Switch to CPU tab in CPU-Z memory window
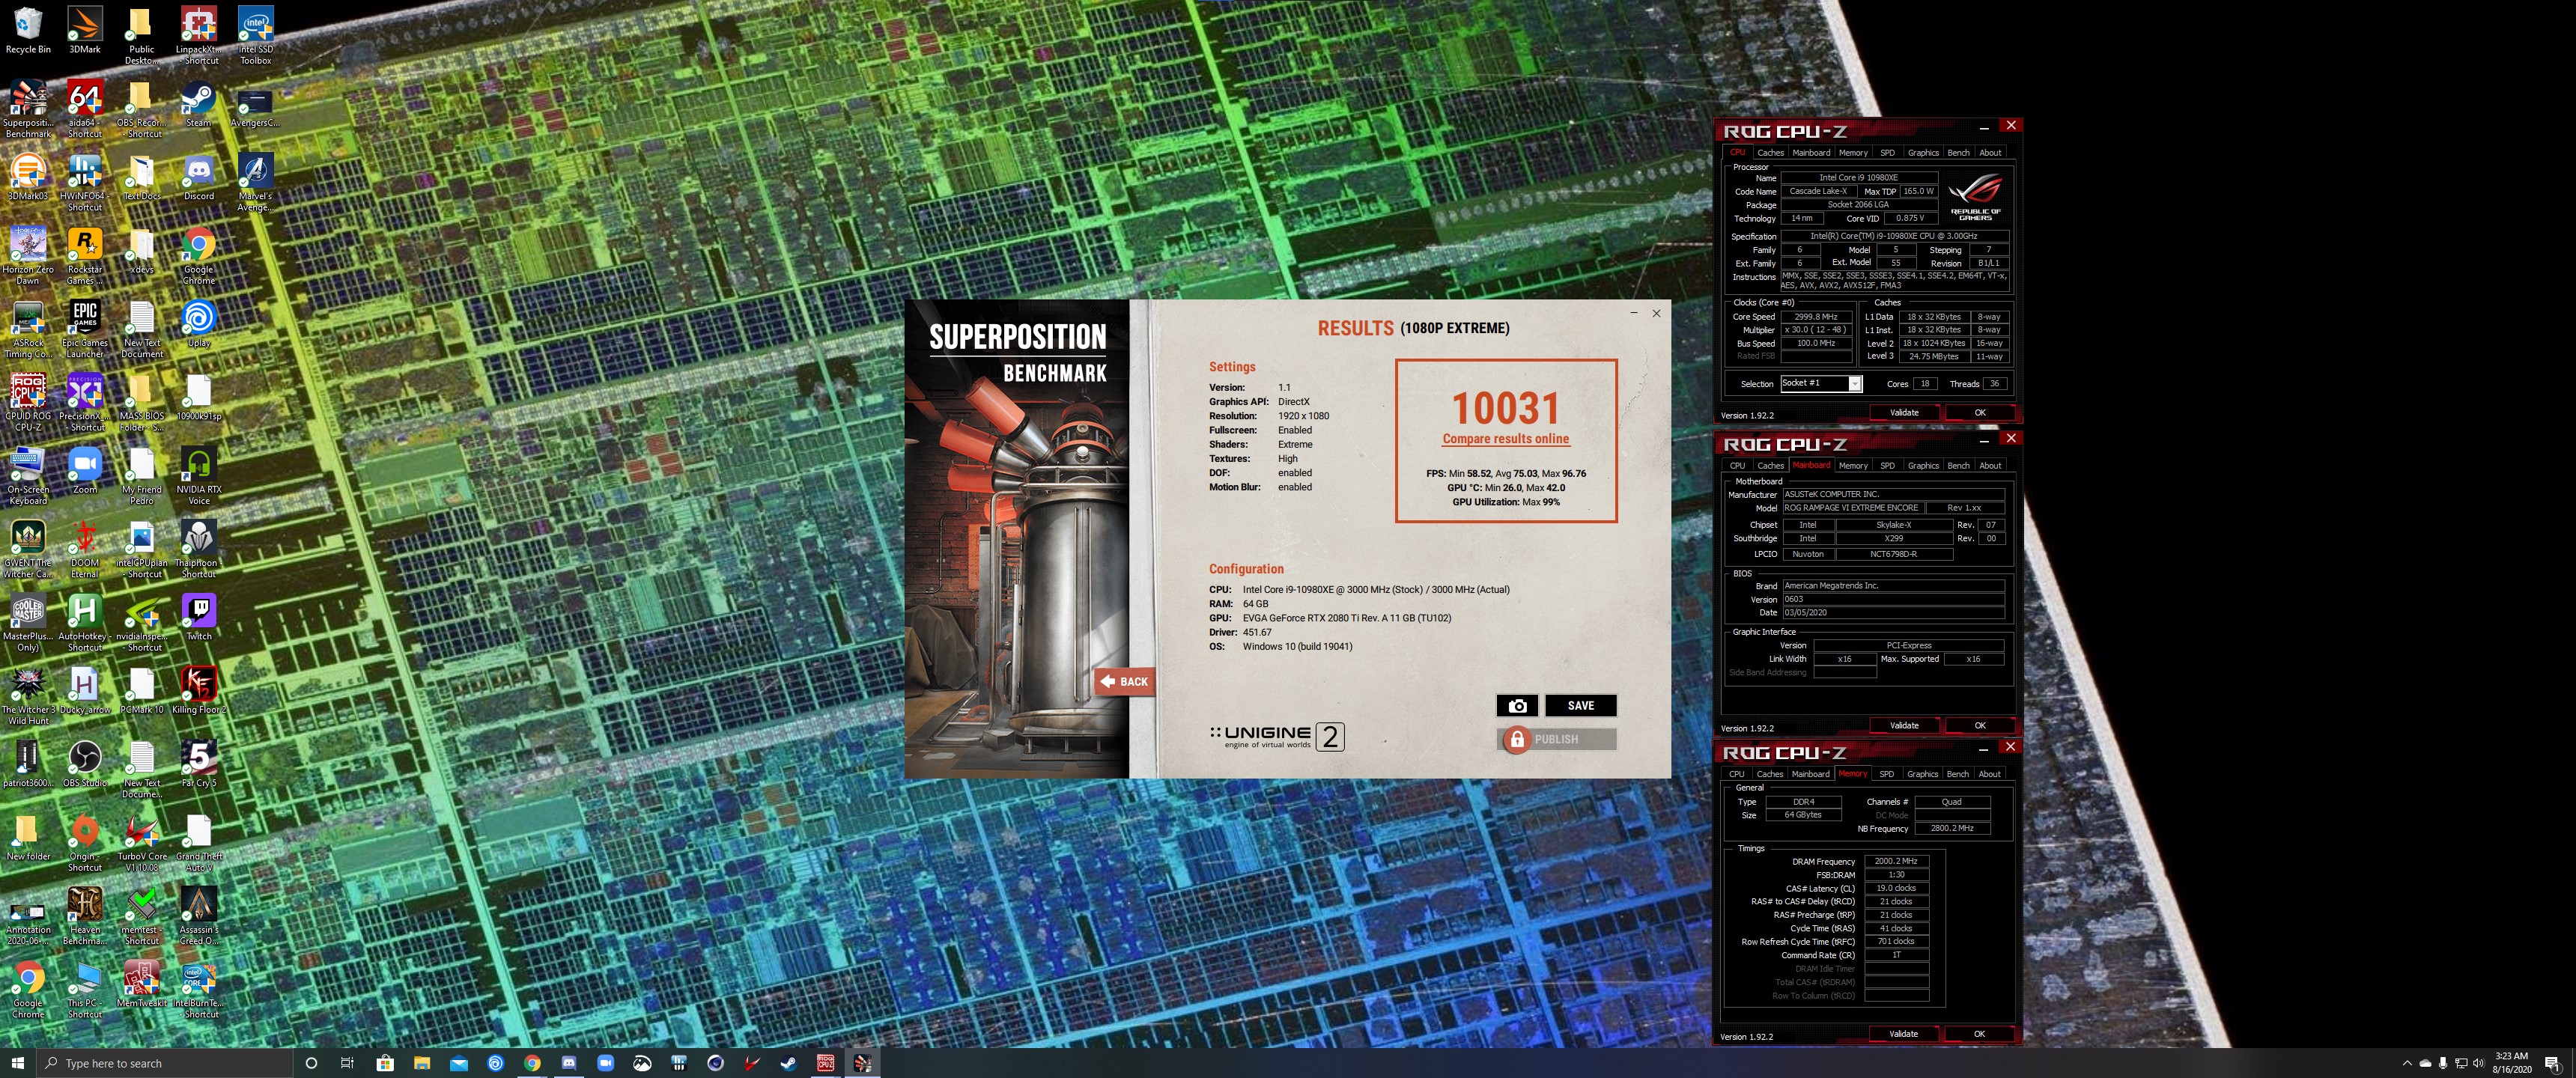 click(1737, 774)
